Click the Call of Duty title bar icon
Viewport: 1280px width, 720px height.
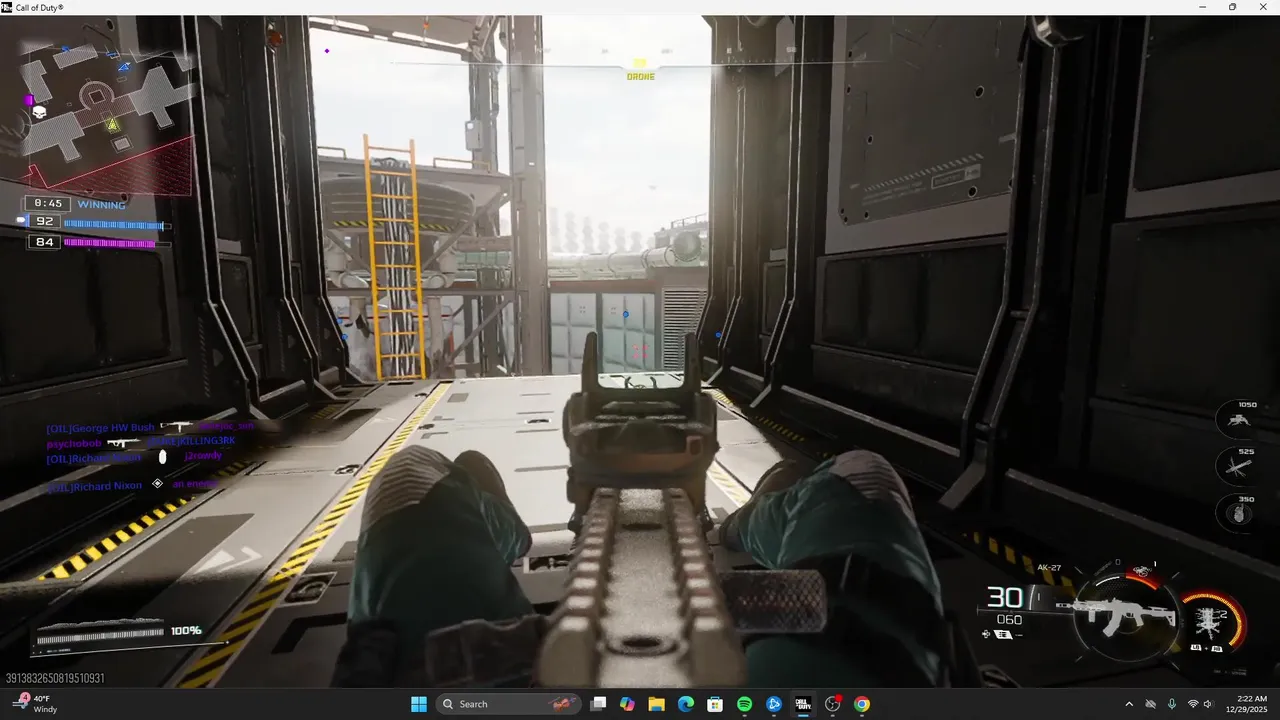coord(7,7)
